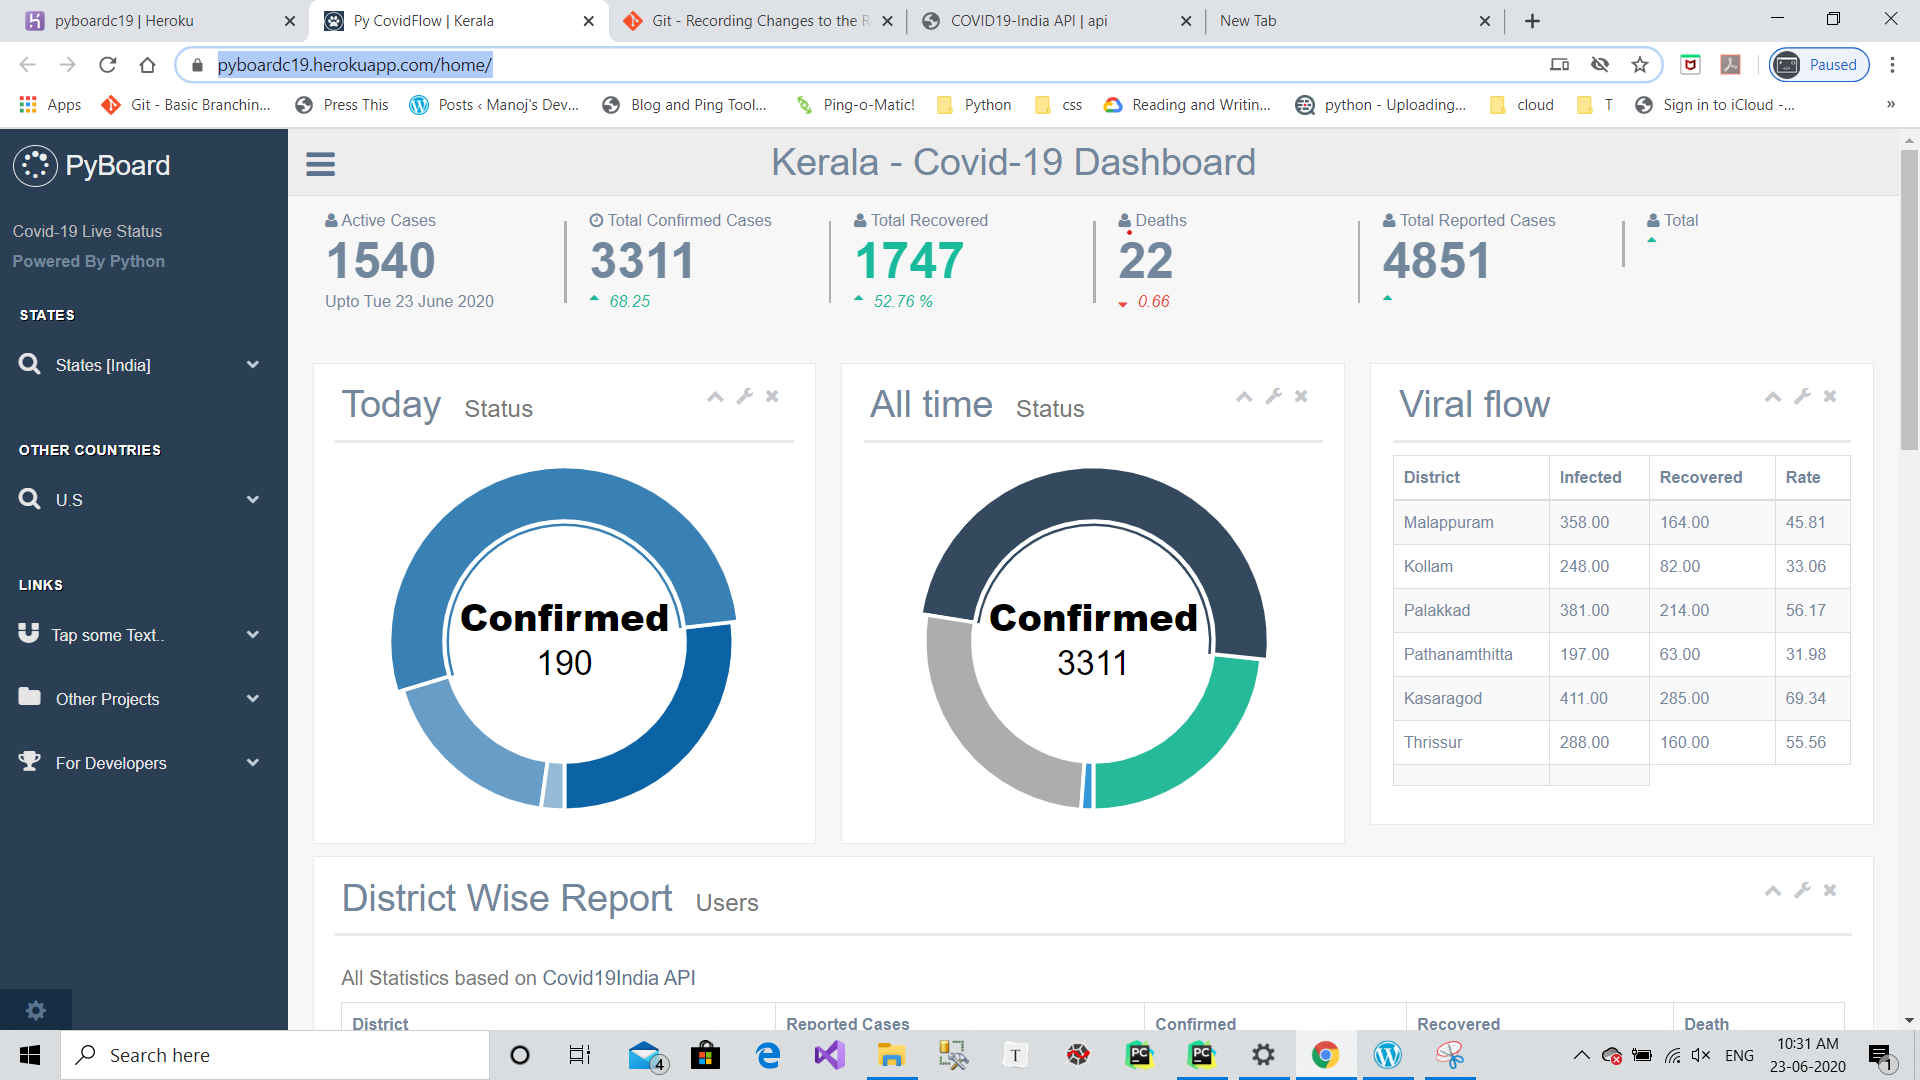Open the Windows Start menu
The image size is (1920, 1080).
(30, 1055)
